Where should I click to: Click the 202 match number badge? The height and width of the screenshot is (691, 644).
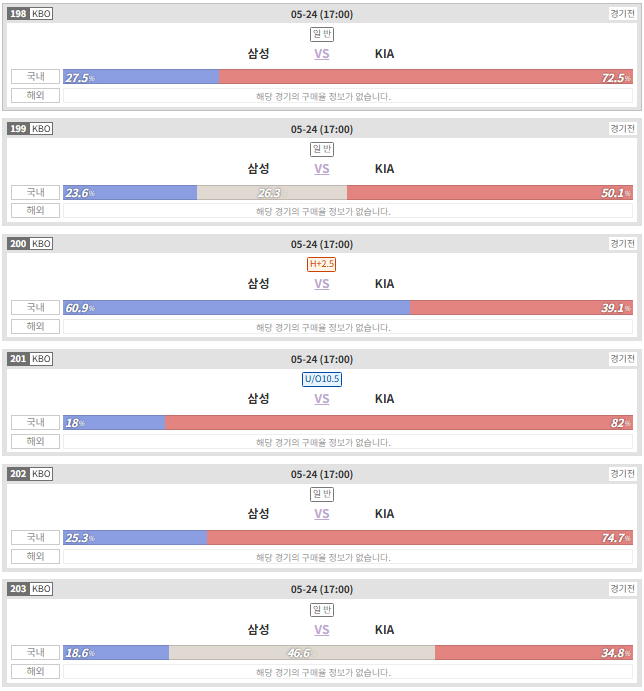coord(18,474)
